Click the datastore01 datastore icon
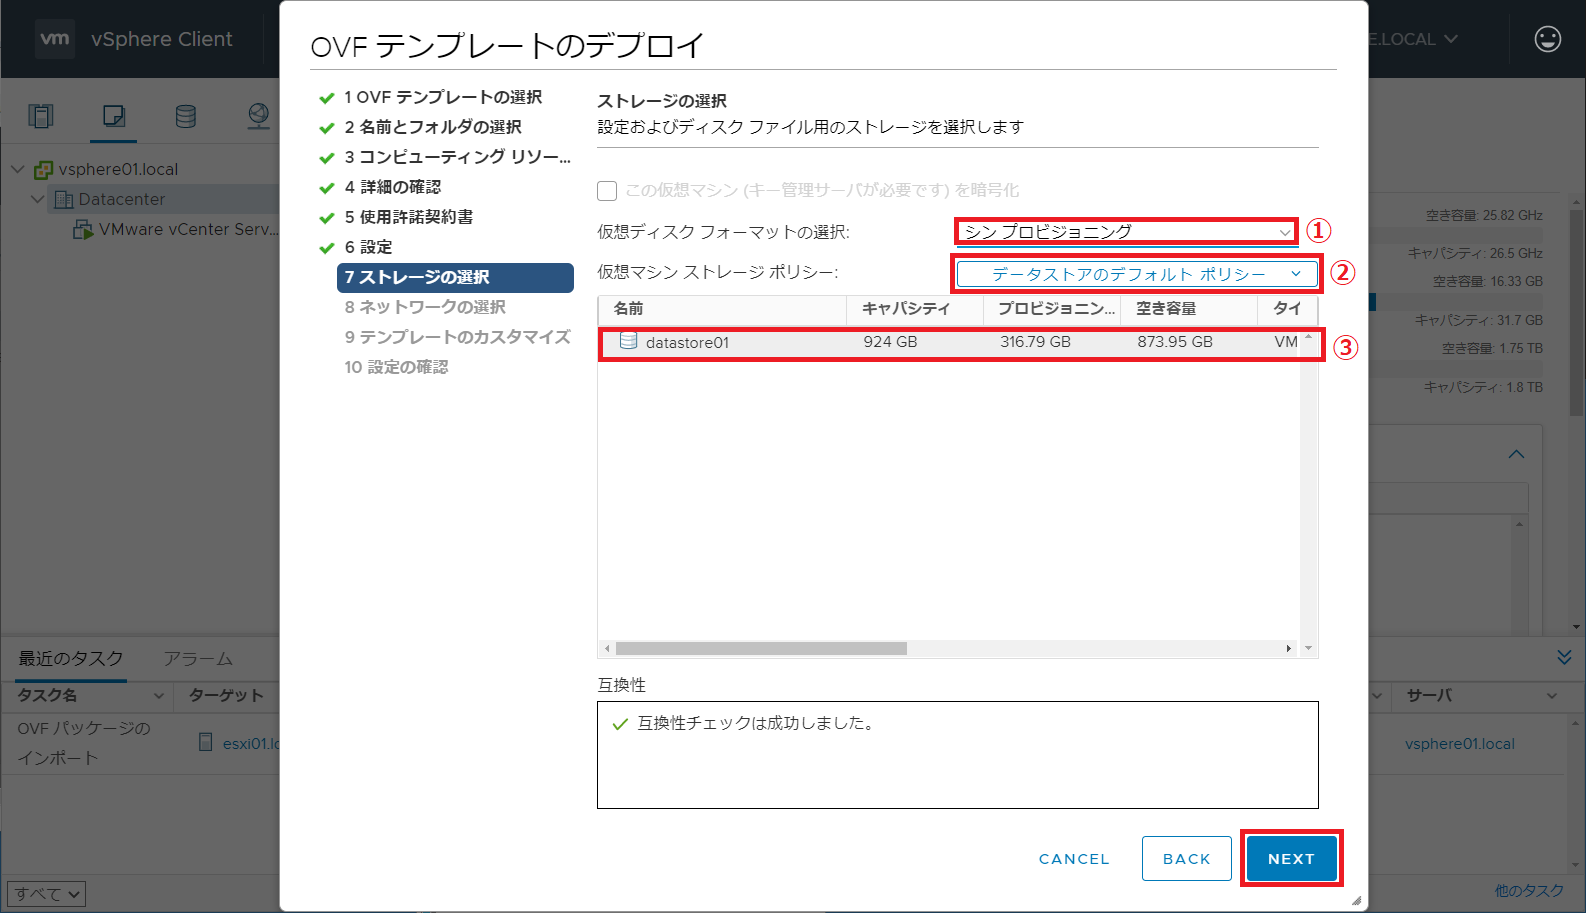 pyautogui.click(x=628, y=341)
